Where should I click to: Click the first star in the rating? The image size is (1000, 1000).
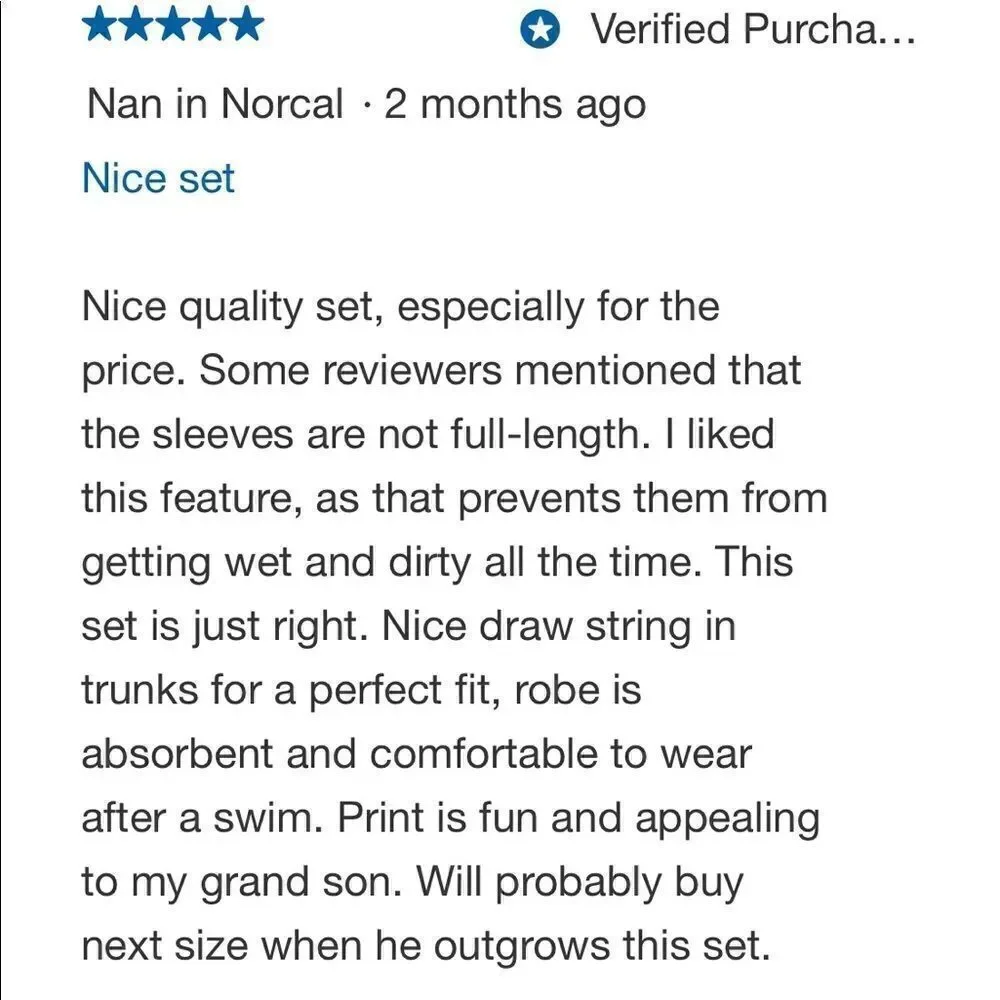(99, 26)
